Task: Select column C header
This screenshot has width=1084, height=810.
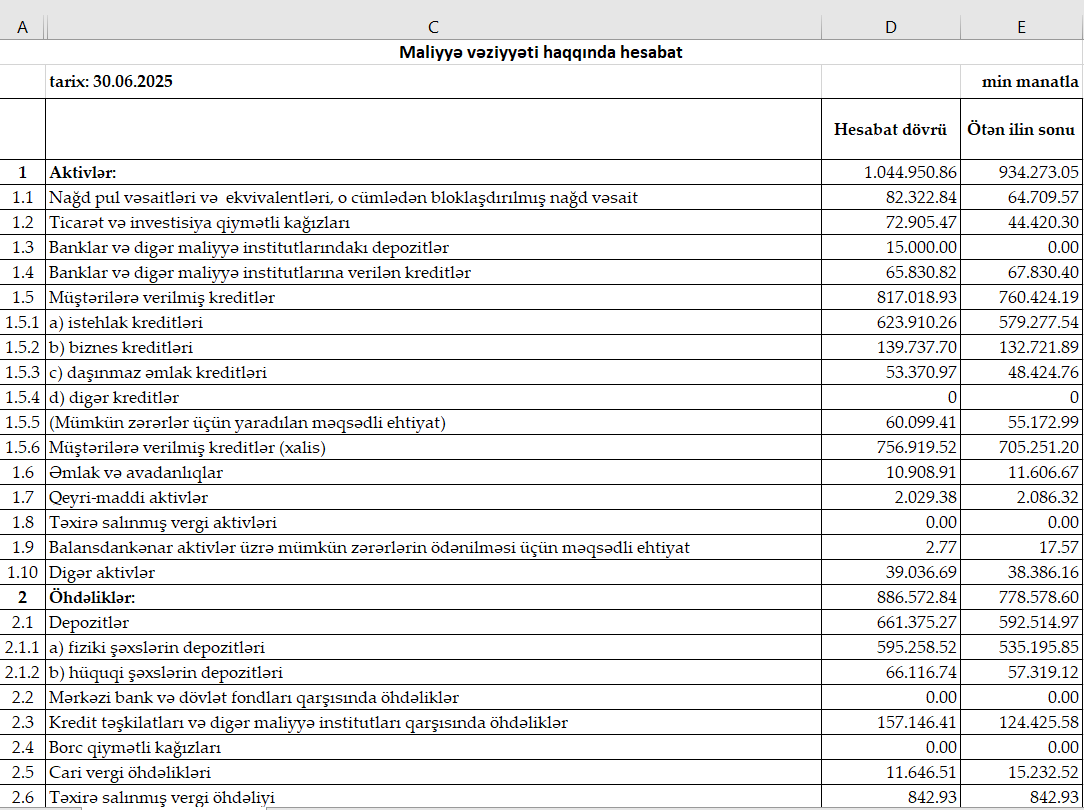Action: coord(433,27)
